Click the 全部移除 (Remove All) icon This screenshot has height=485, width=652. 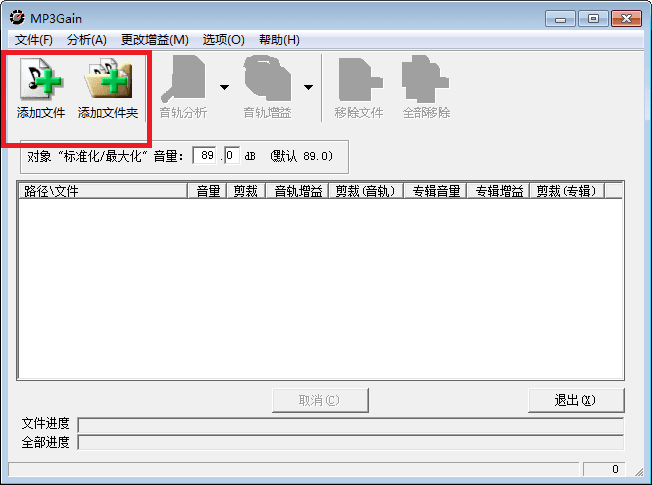pos(425,78)
